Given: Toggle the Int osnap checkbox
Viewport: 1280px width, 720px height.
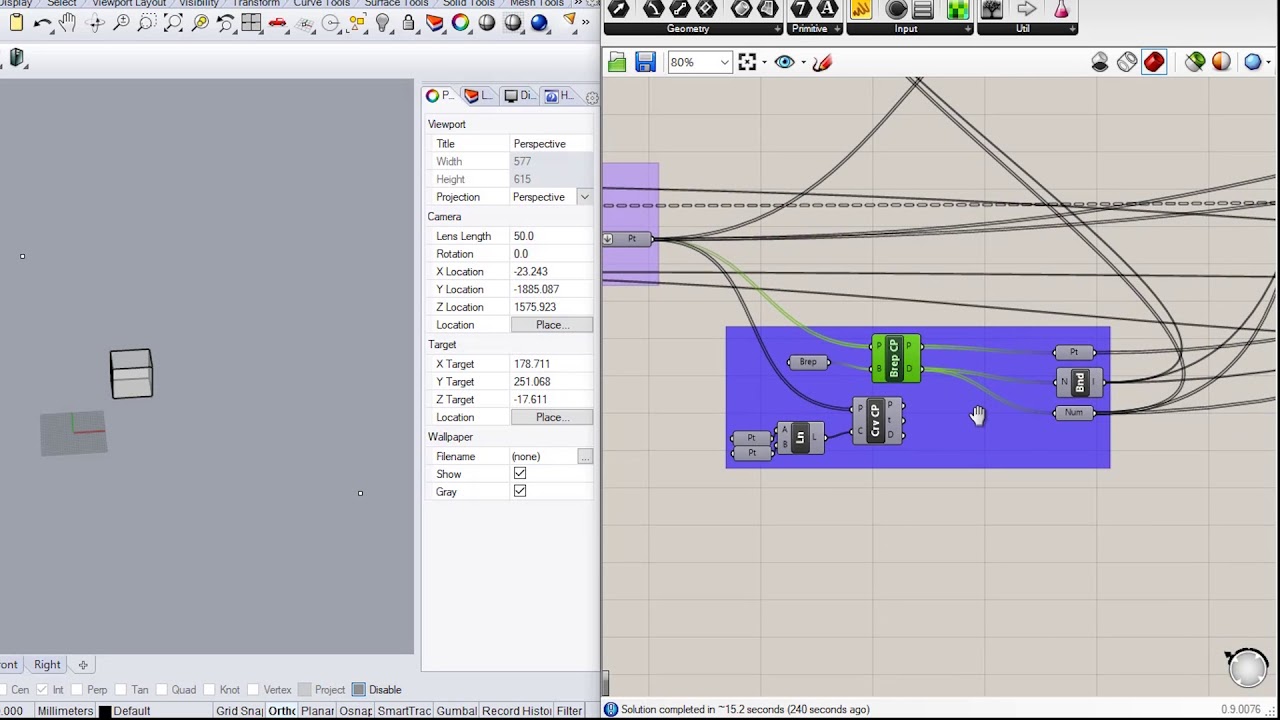Looking at the screenshot, I should 42,690.
